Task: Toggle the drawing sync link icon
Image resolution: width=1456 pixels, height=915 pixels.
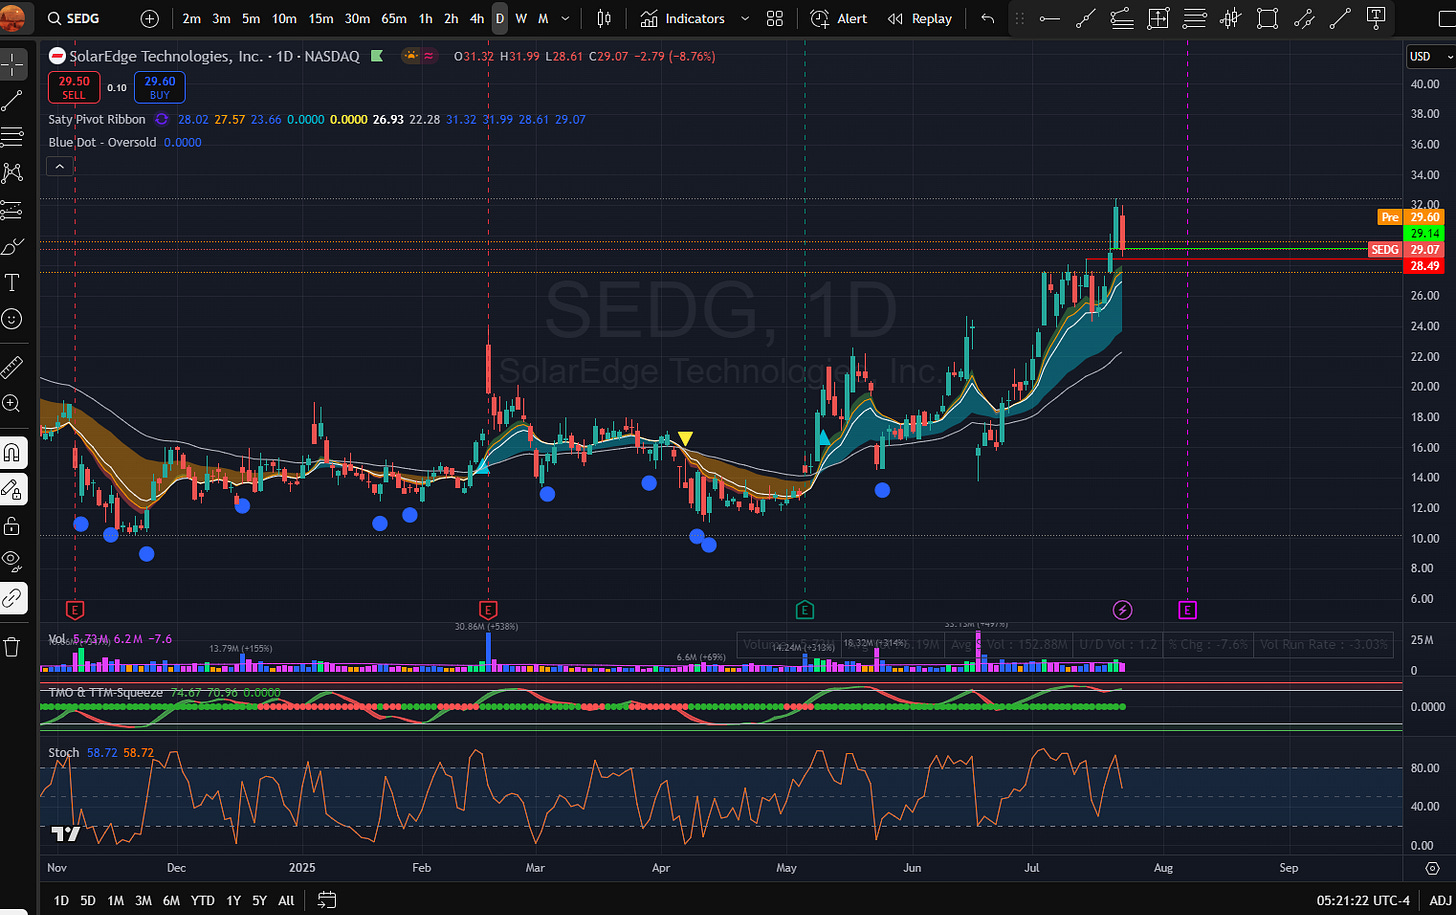Action: point(13,598)
